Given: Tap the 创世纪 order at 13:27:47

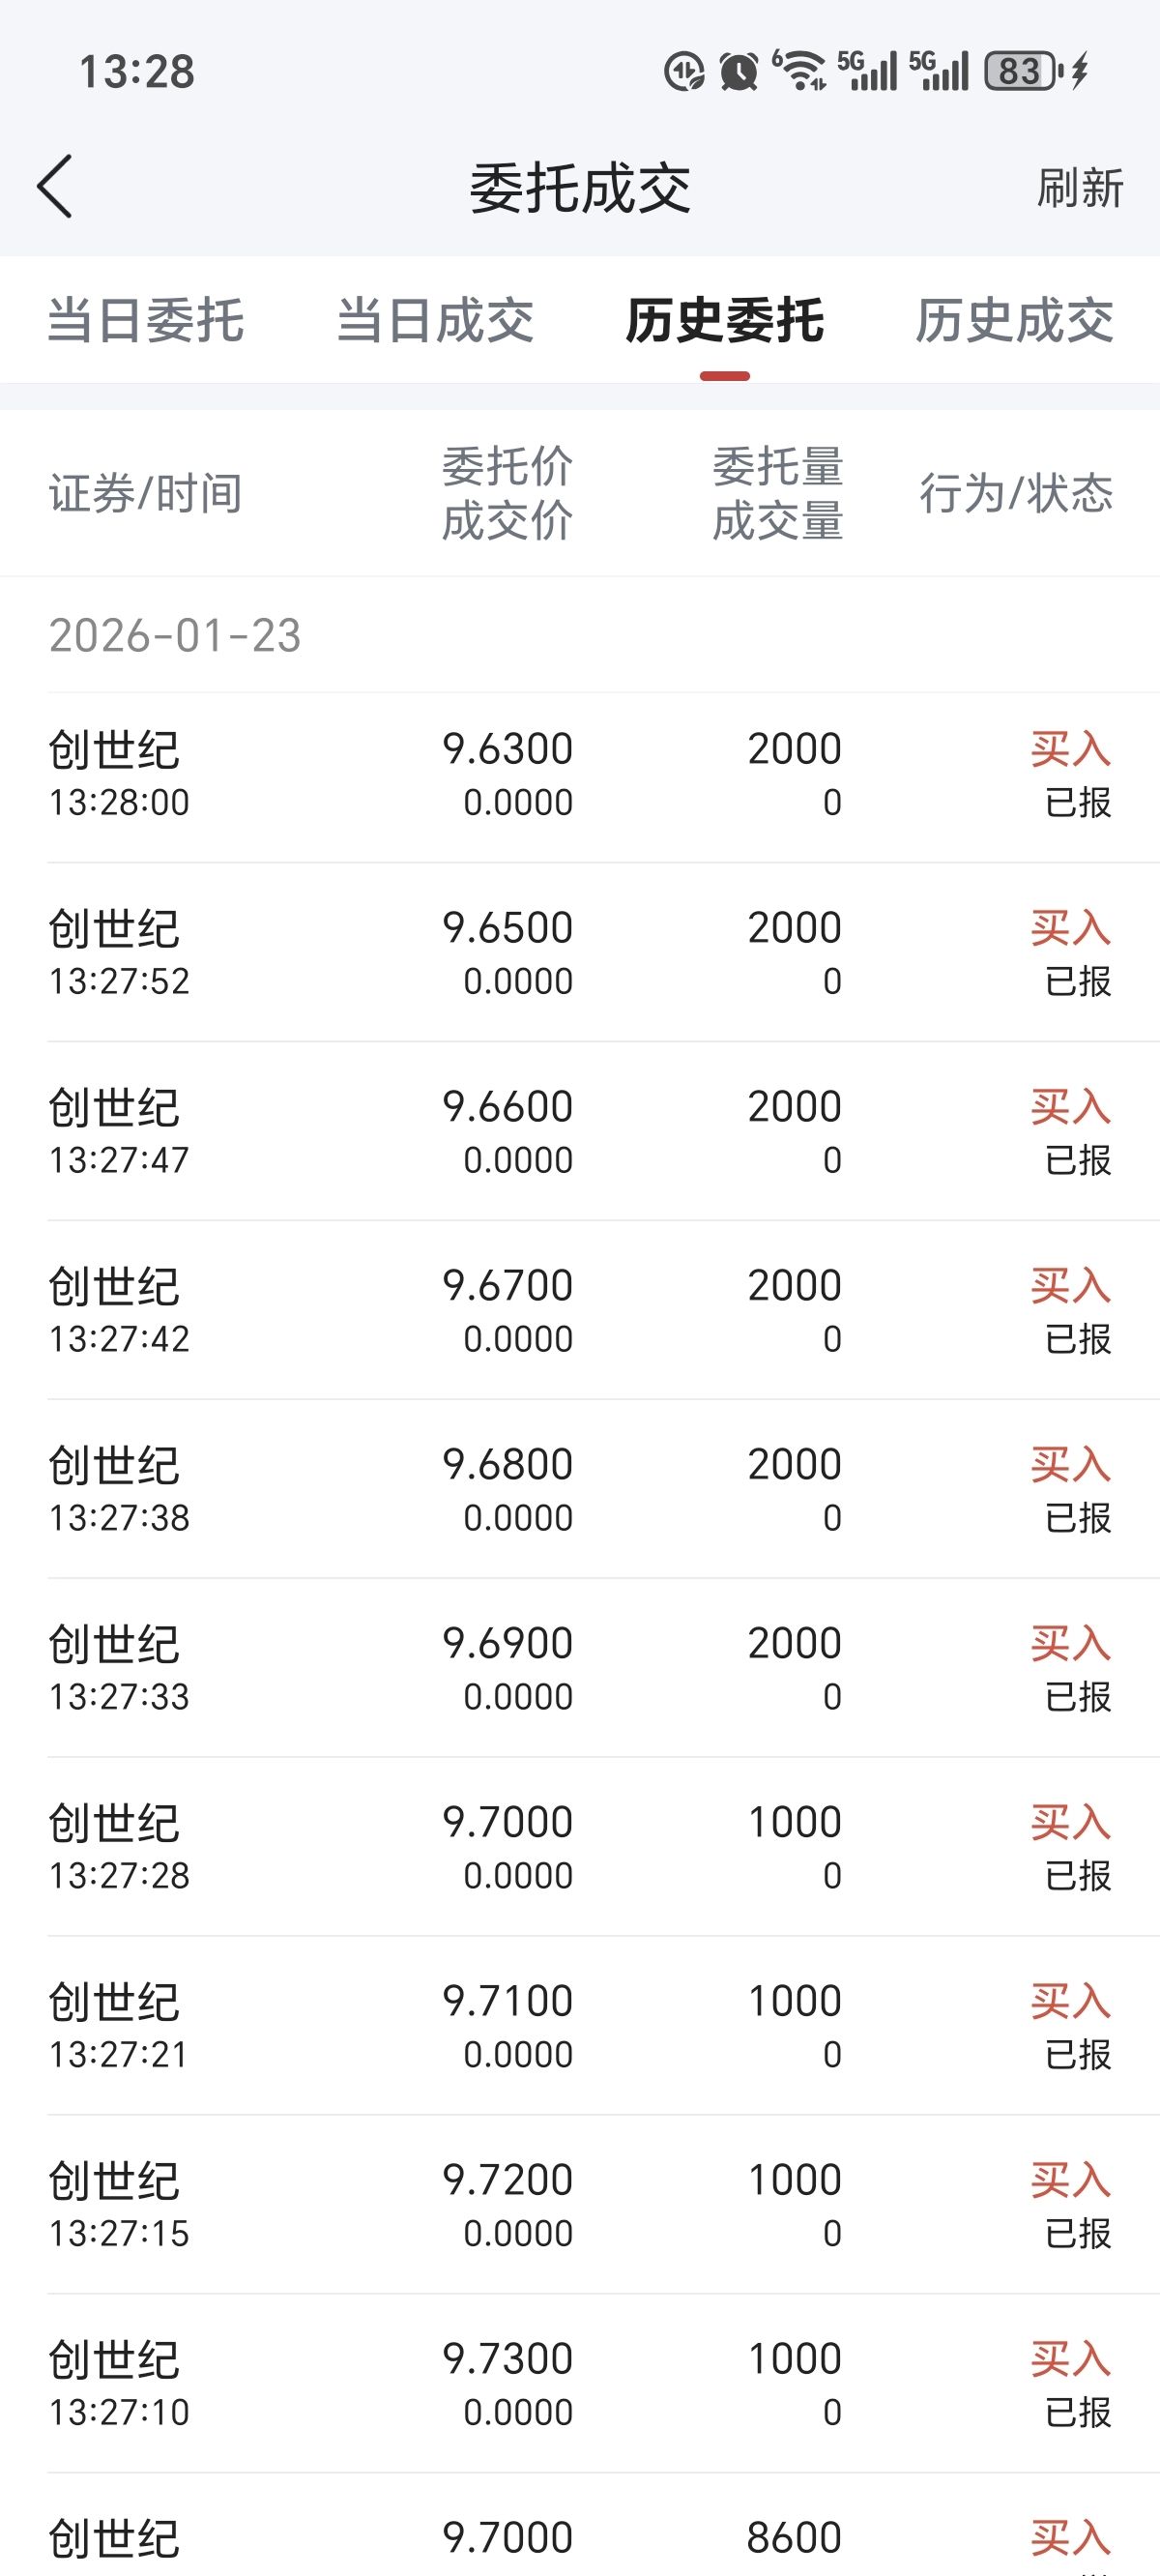Looking at the screenshot, I should (580, 1132).
